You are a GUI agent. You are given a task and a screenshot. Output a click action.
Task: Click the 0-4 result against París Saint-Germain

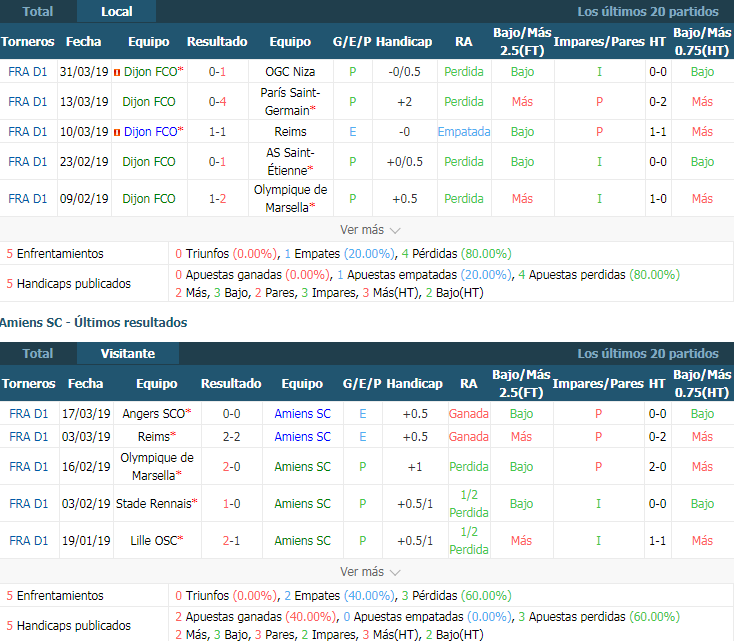tap(217, 102)
